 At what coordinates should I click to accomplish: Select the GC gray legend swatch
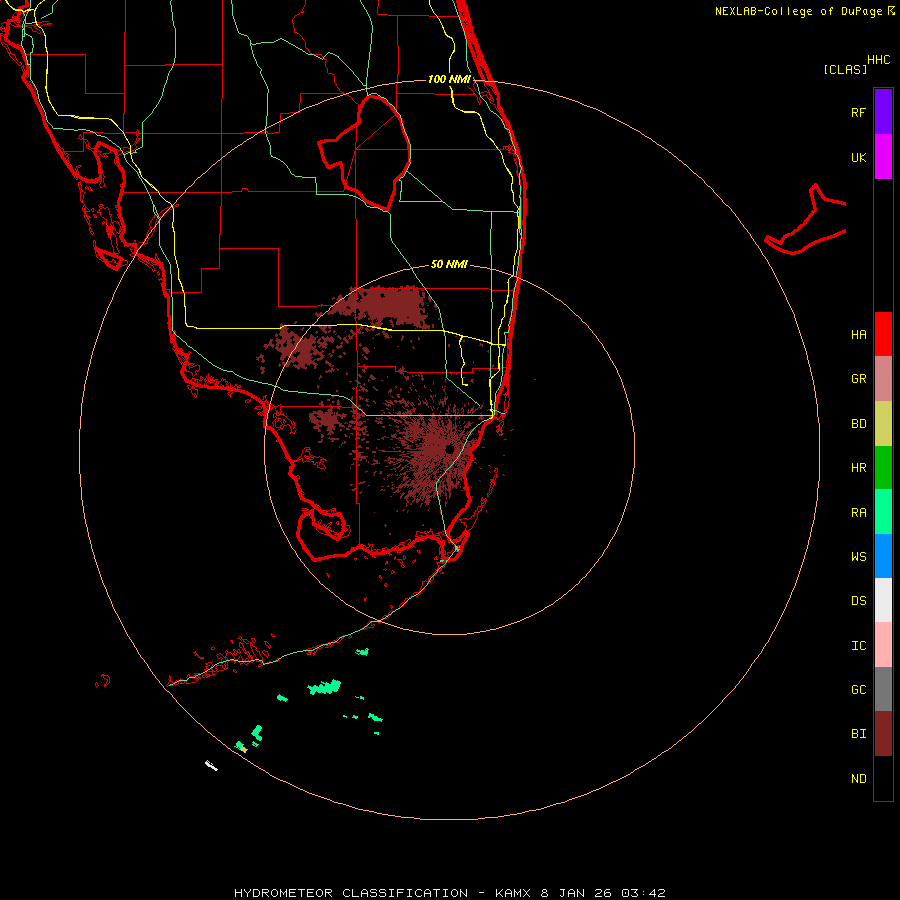[x=883, y=689]
